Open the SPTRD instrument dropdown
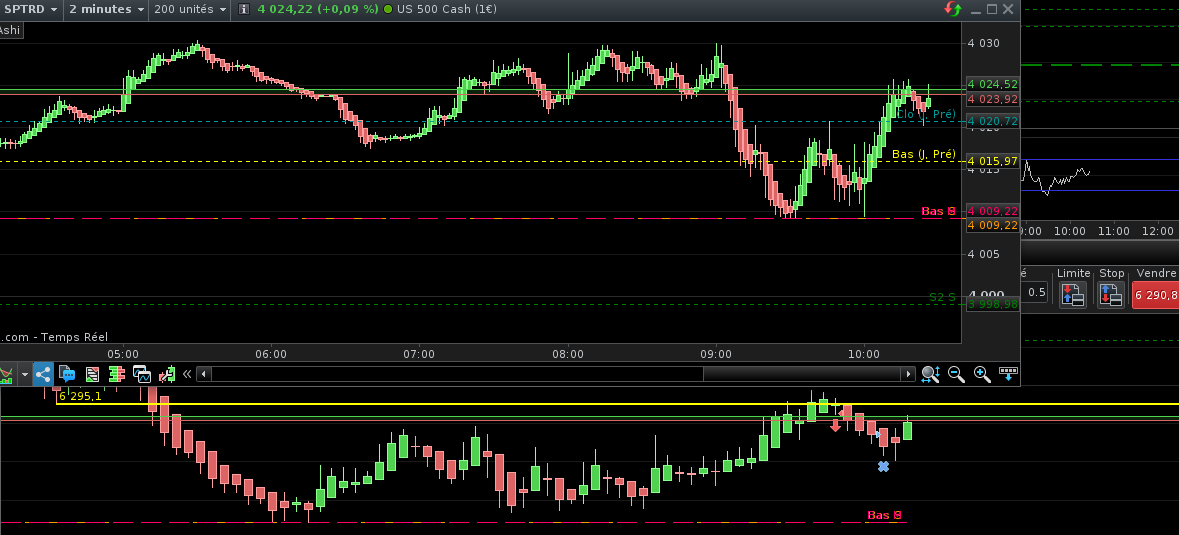1179x535 pixels. click(x=30, y=9)
